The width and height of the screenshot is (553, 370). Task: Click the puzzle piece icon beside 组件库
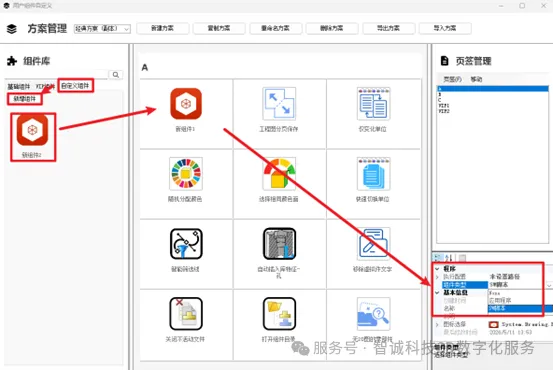point(12,61)
